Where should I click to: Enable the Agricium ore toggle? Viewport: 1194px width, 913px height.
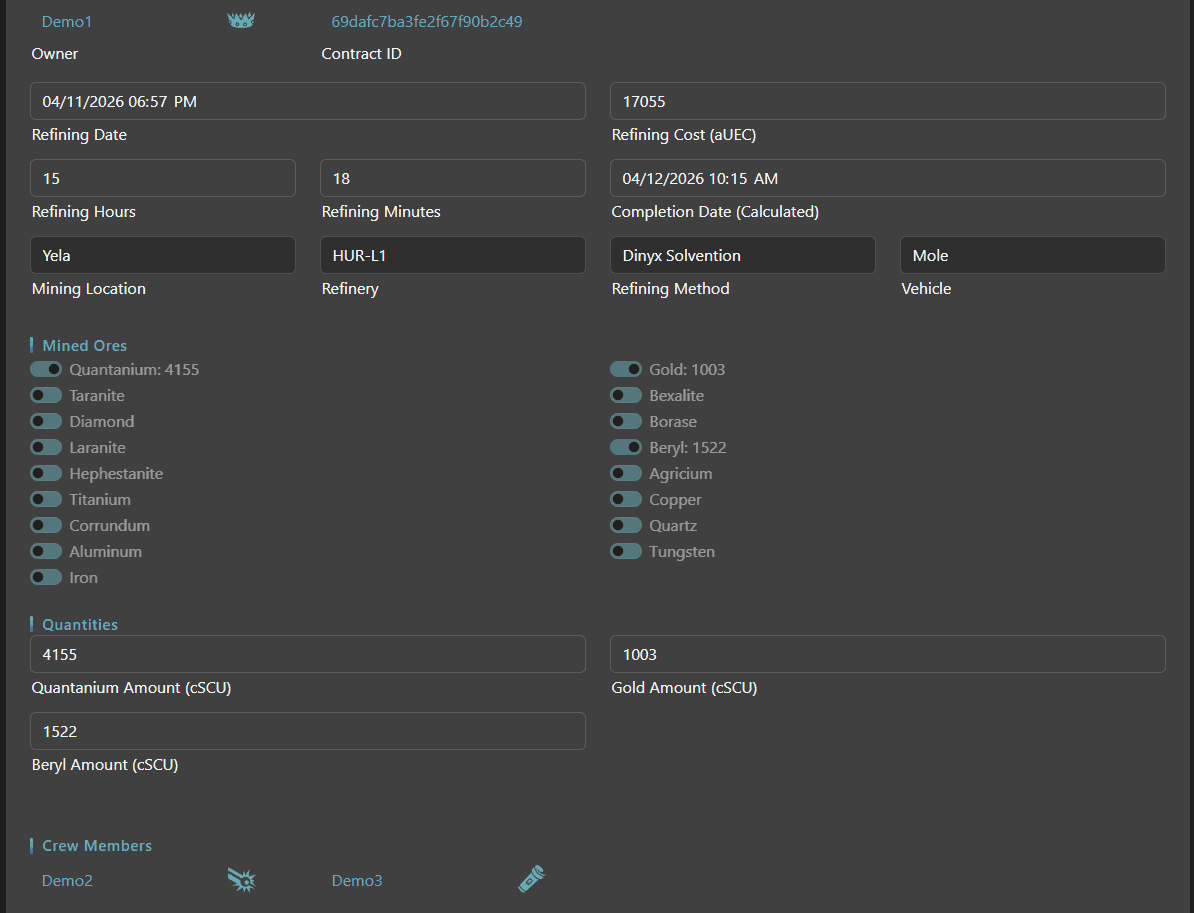626,473
